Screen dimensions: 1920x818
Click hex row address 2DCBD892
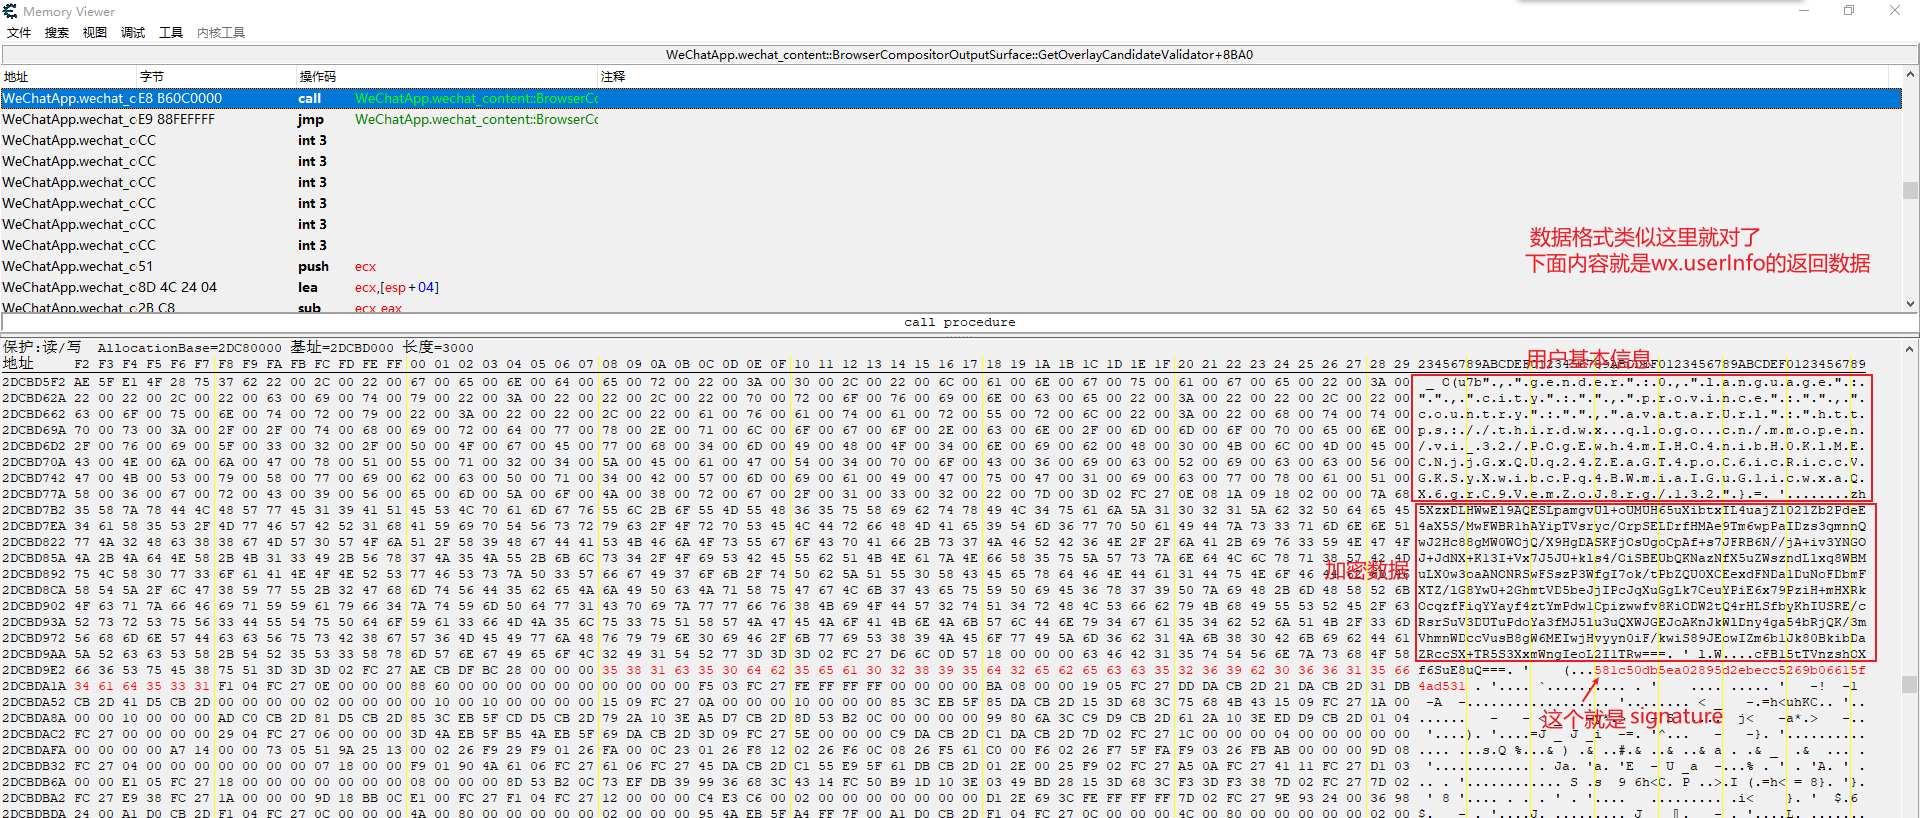click(34, 574)
